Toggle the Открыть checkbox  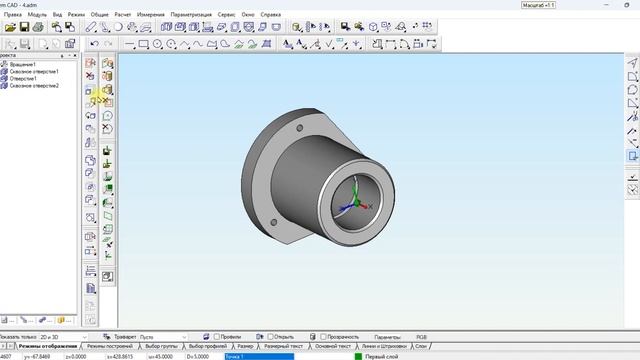pyautogui.click(x=270, y=337)
